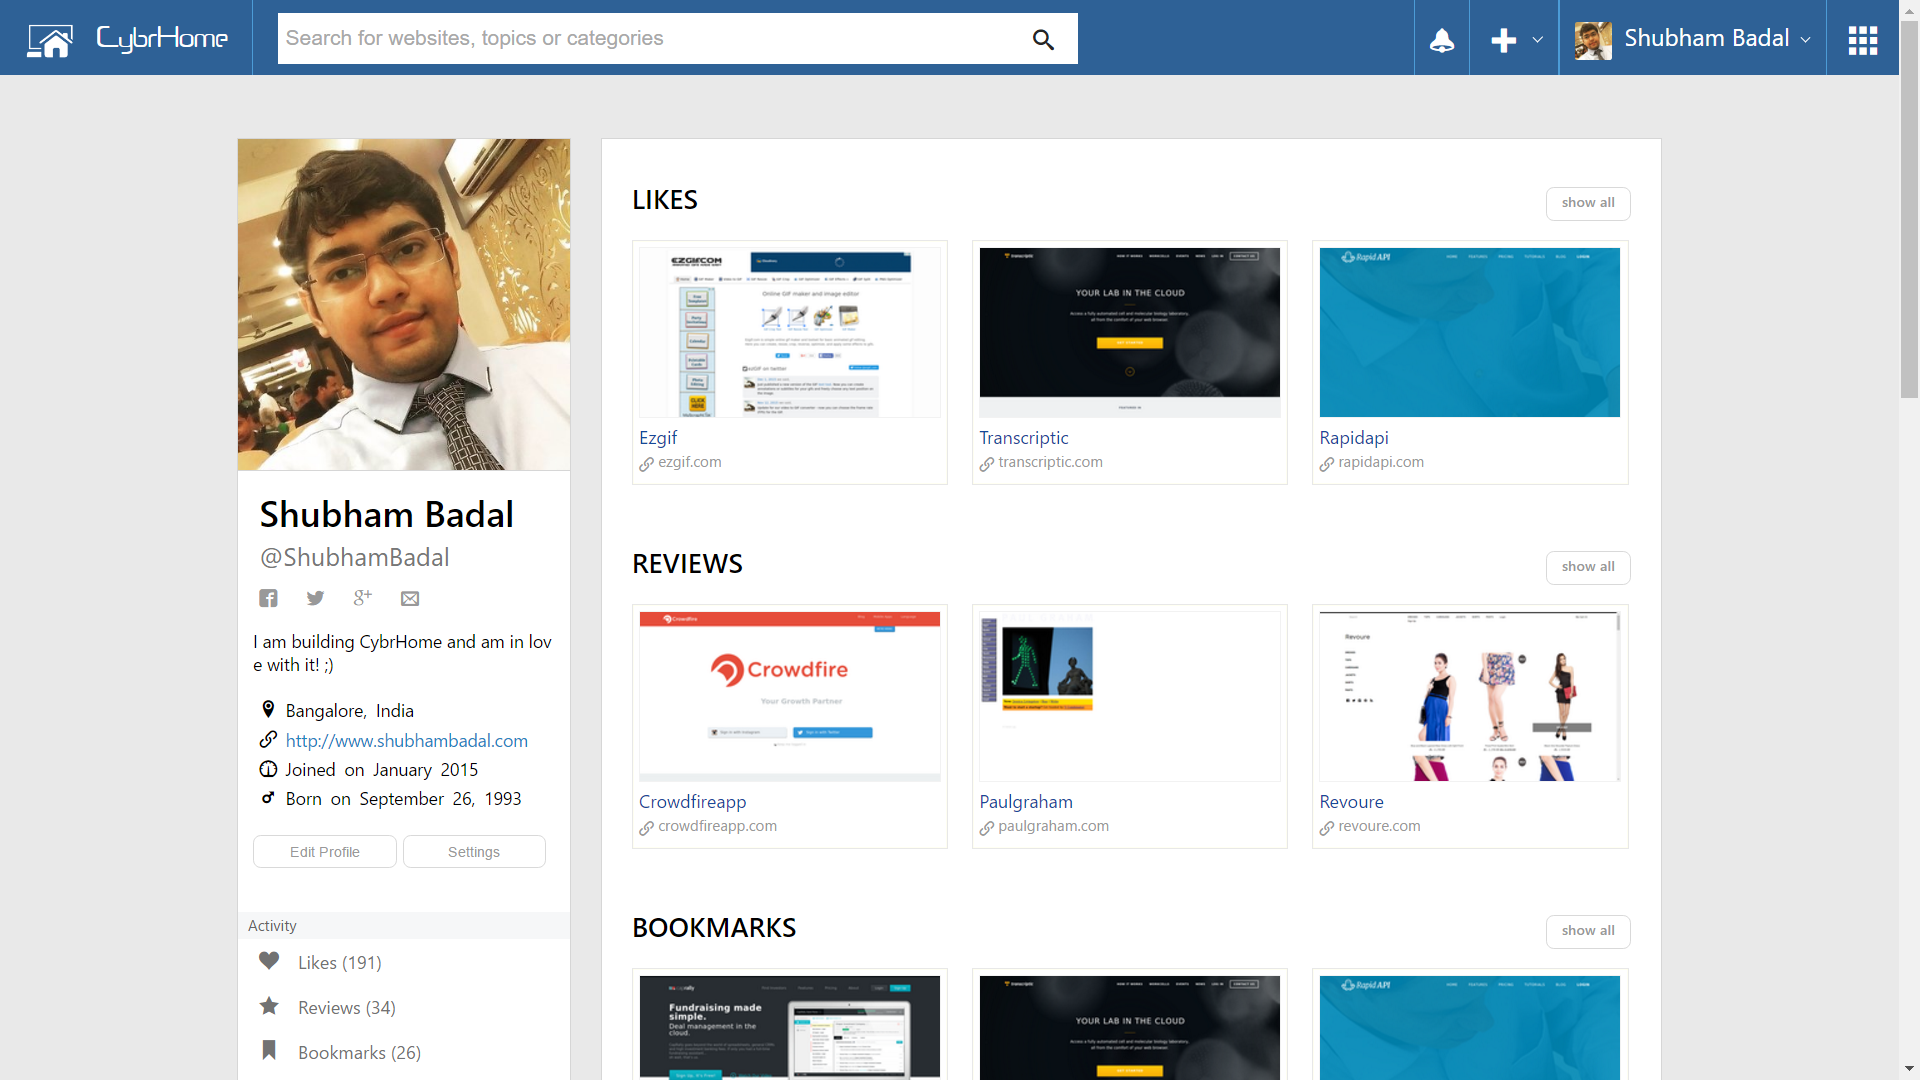Click the Revoure title link
The image size is (1920, 1080).
tap(1351, 802)
